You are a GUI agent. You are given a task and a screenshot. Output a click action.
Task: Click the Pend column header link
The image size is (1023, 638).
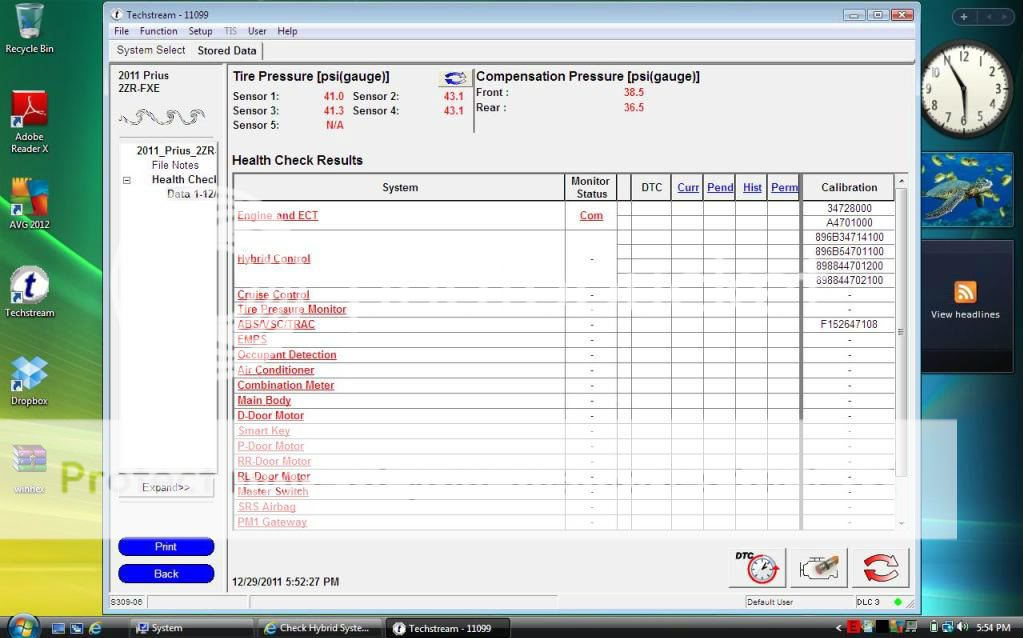pyautogui.click(x=720, y=187)
